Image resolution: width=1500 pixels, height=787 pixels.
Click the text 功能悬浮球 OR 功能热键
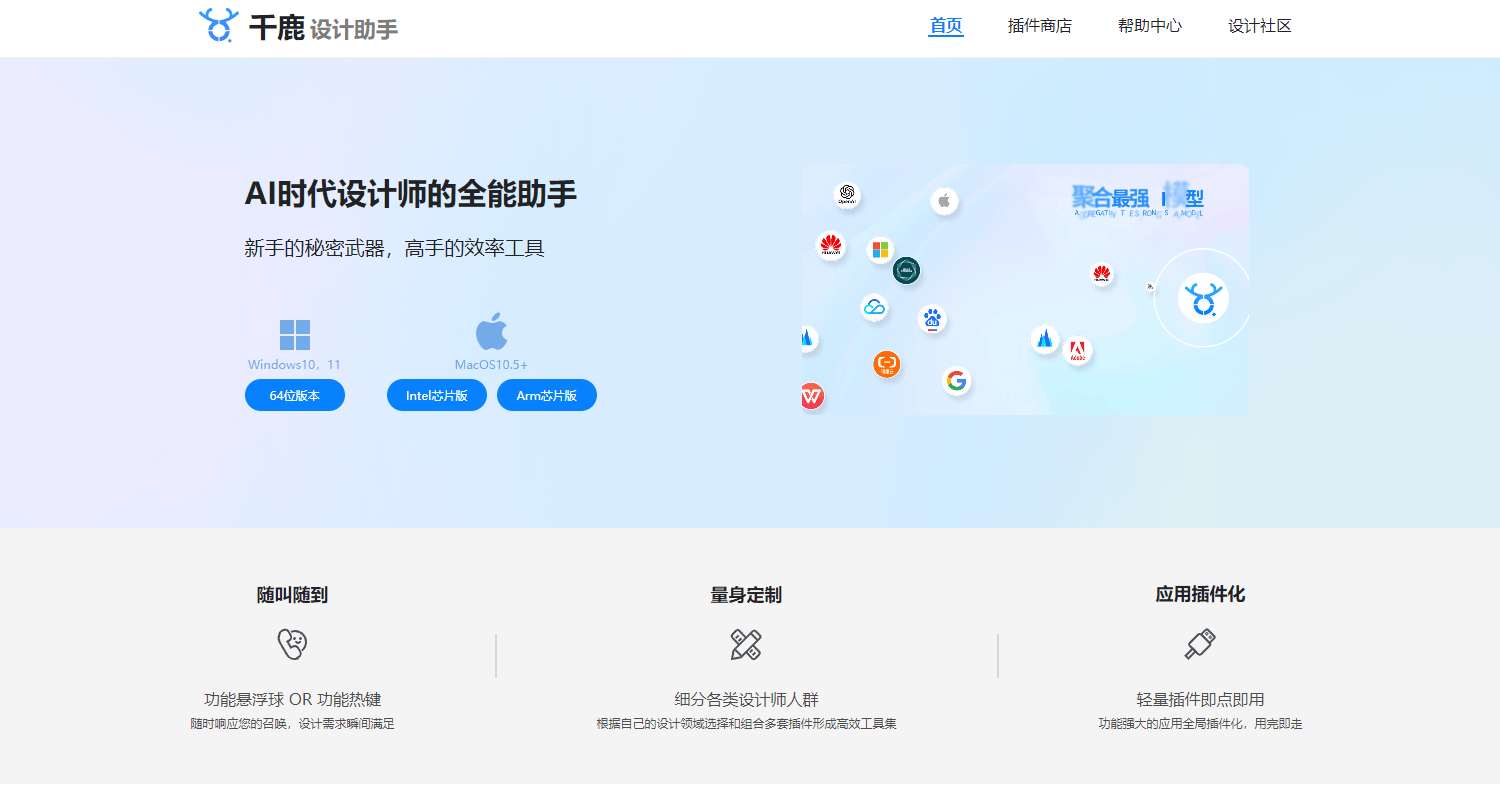pos(292,700)
